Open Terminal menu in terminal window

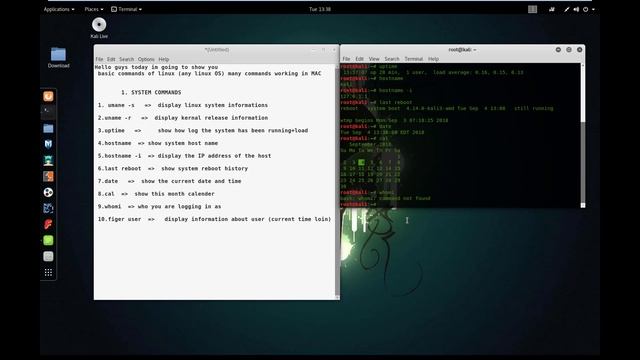(x=413, y=59)
